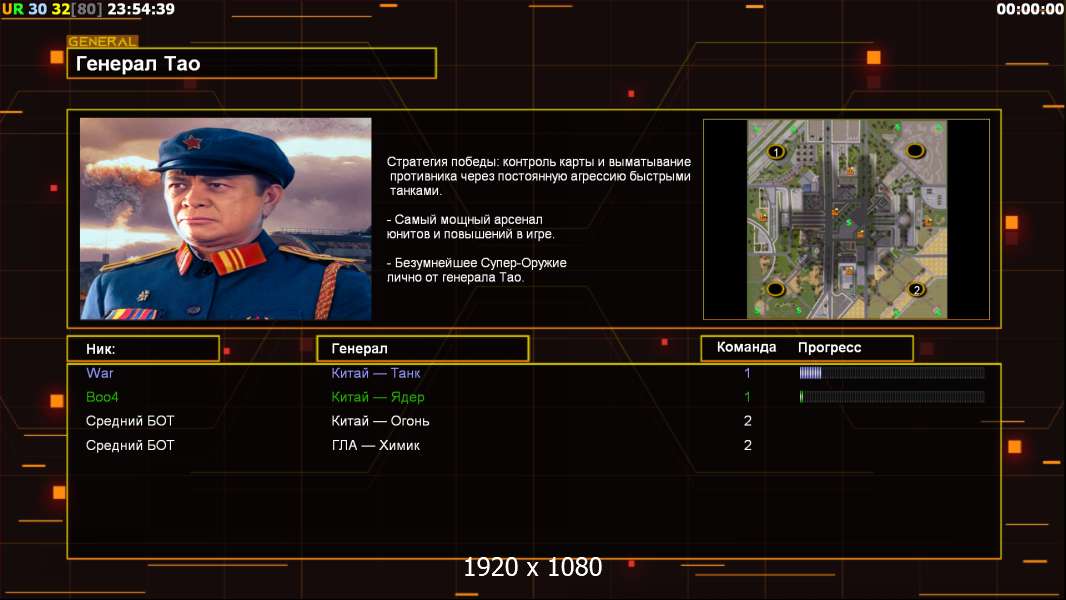The height and width of the screenshot is (600, 1066).
Task: Click the 'Китай — Танк' general entry
Action: (x=375, y=373)
